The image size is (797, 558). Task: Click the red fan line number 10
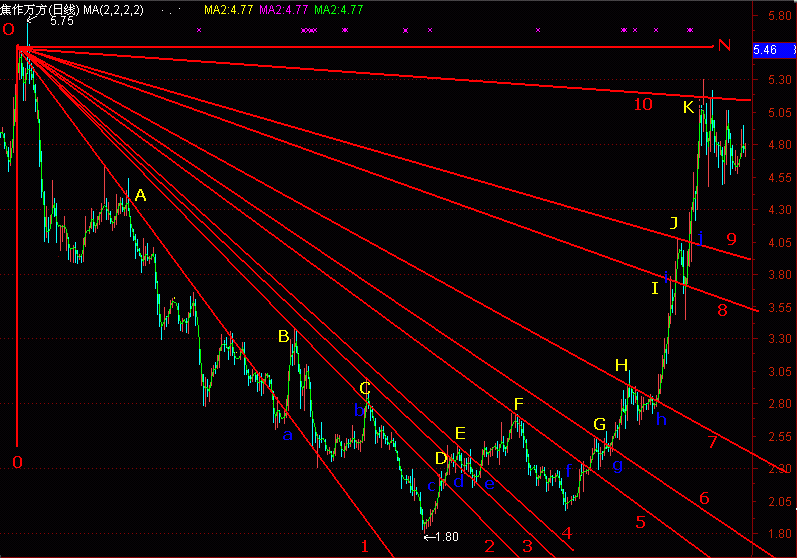643,104
